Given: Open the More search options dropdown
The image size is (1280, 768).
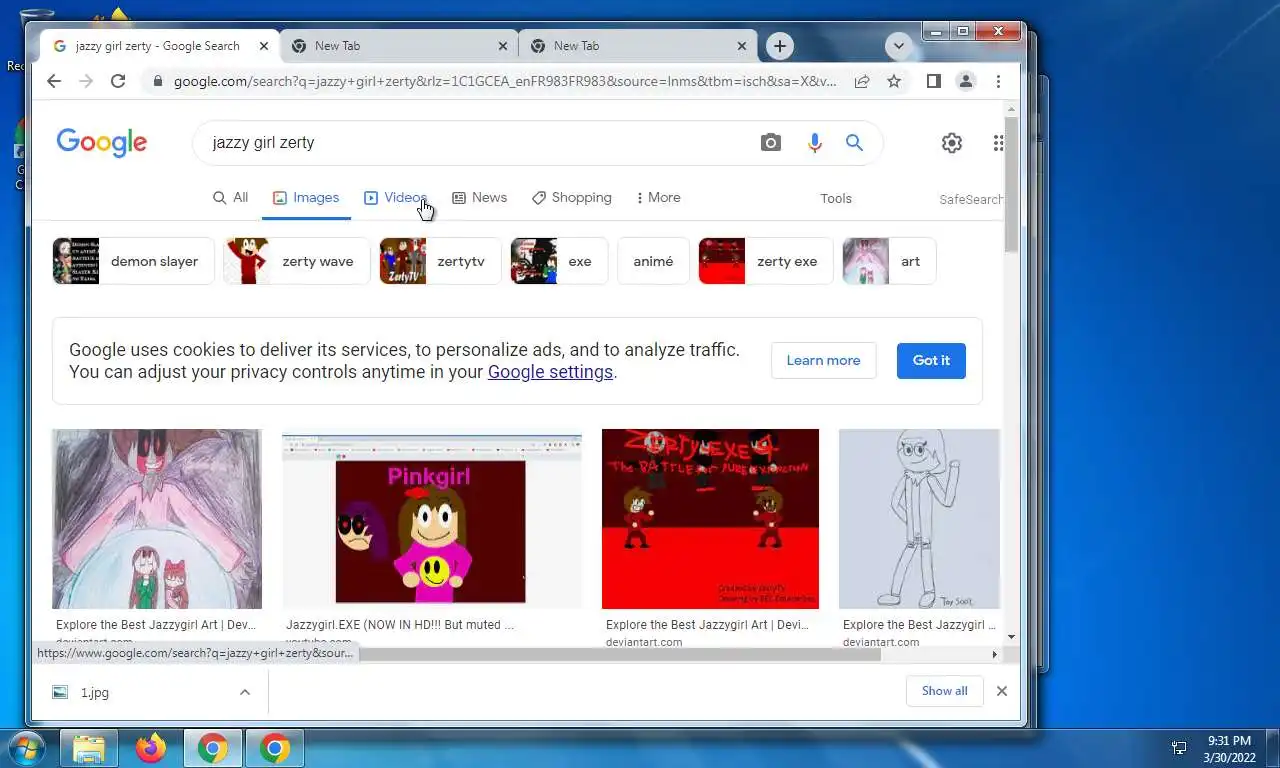Looking at the screenshot, I should point(658,198).
